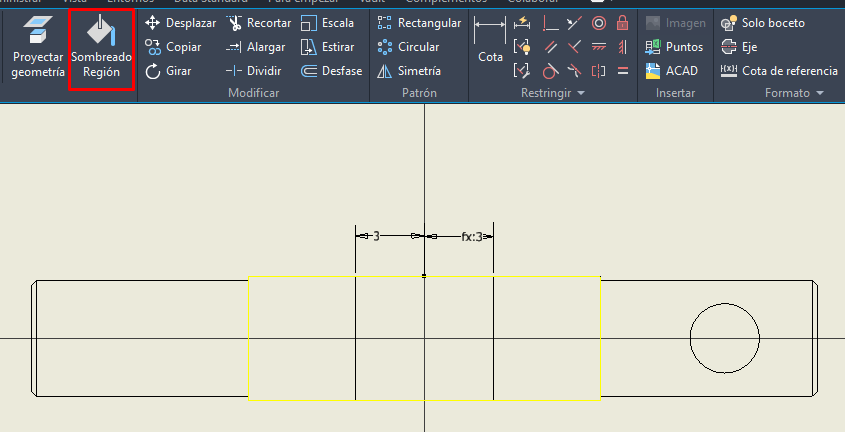Click the automatic dimensions lightning icon
This screenshot has width=845, height=432.
pyautogui.click(x=522, y=23)
